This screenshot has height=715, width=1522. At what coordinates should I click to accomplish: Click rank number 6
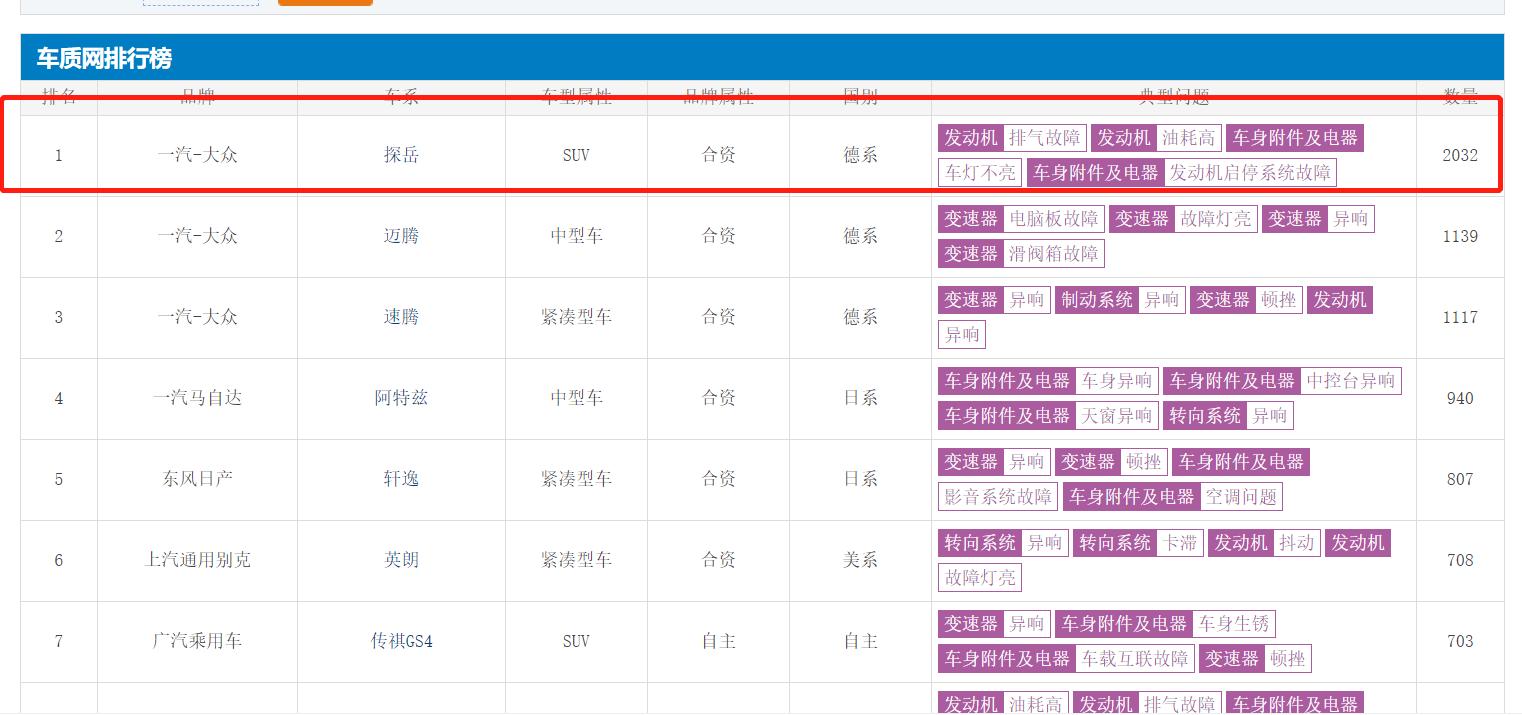(58, 560)
